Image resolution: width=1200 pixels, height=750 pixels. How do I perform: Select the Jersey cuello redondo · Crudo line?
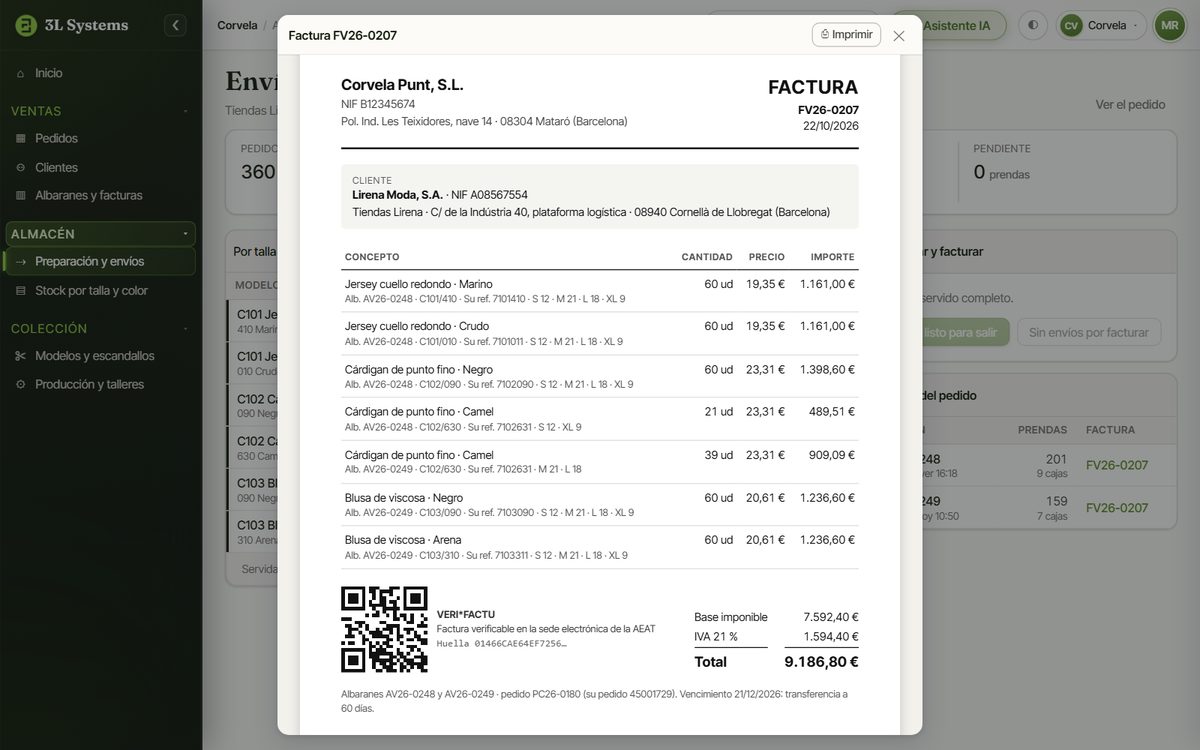[600, 333]
